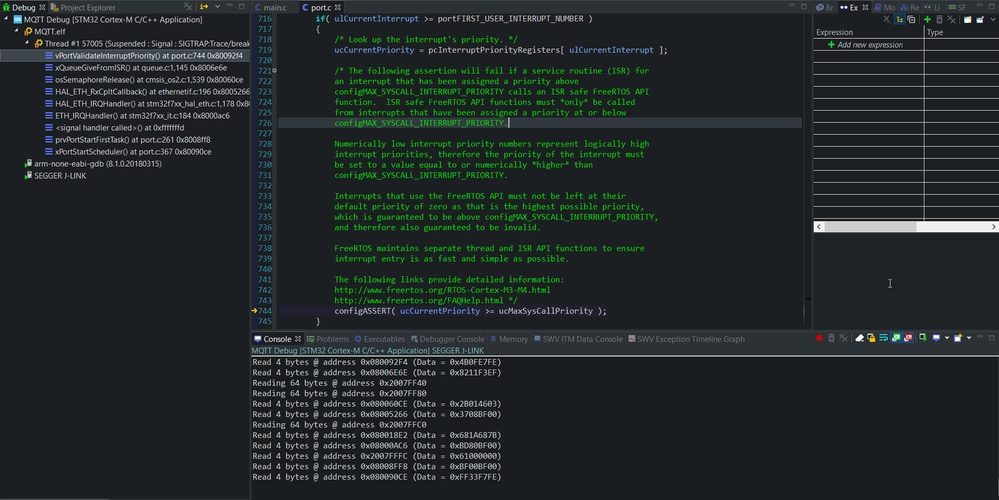Click scrollbar left arrow in Expressions view

point(819,226)
